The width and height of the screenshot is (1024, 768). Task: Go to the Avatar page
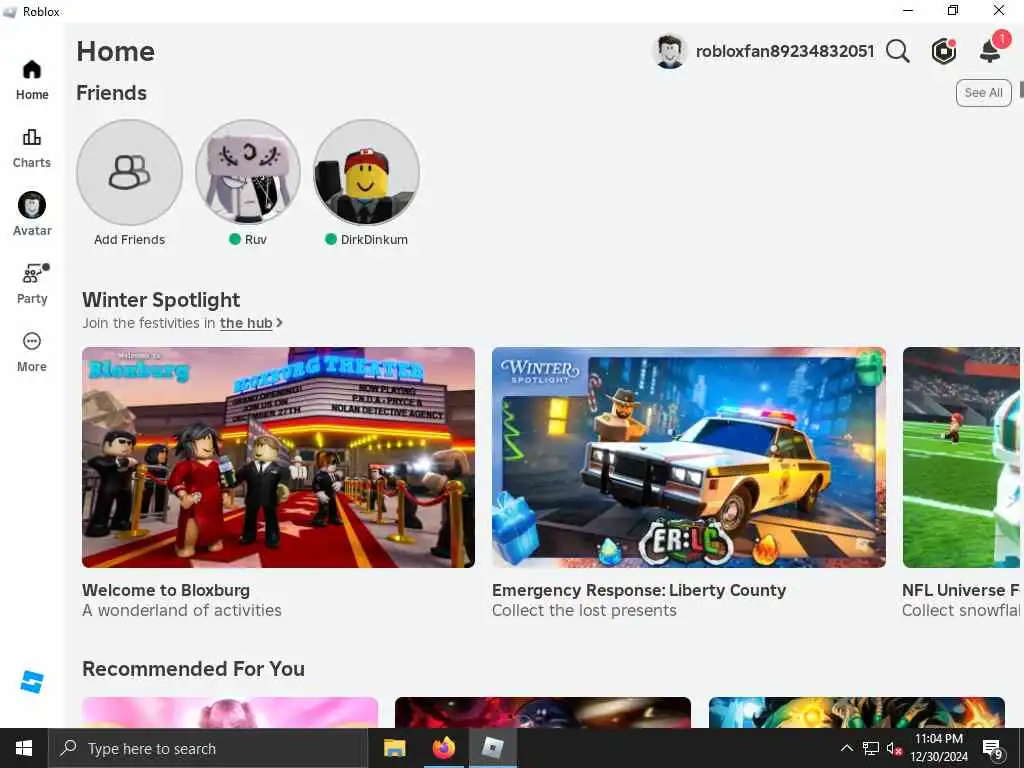point(32,215)
